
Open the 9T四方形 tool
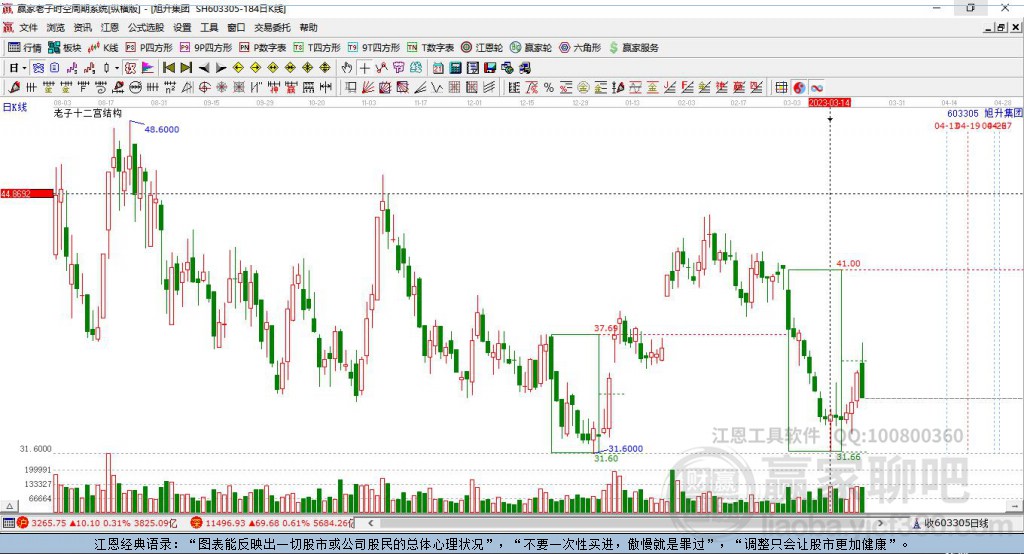[x=374, y=48]
